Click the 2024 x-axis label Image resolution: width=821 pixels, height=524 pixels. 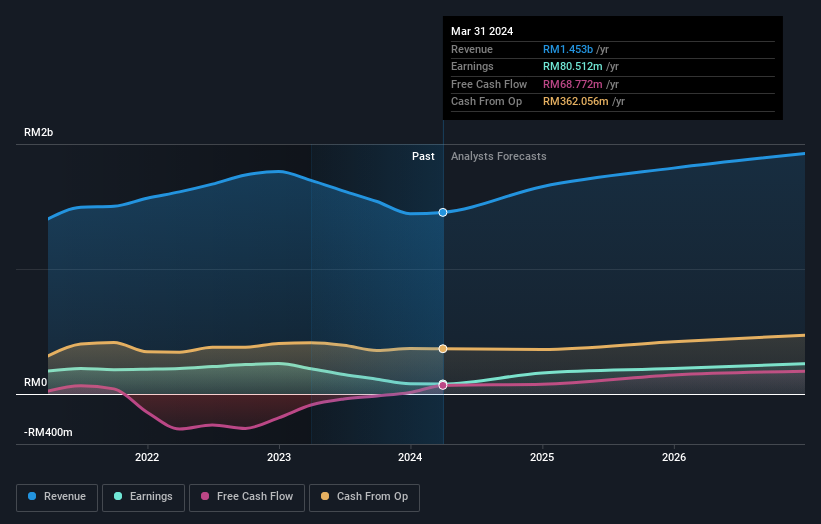410,458
